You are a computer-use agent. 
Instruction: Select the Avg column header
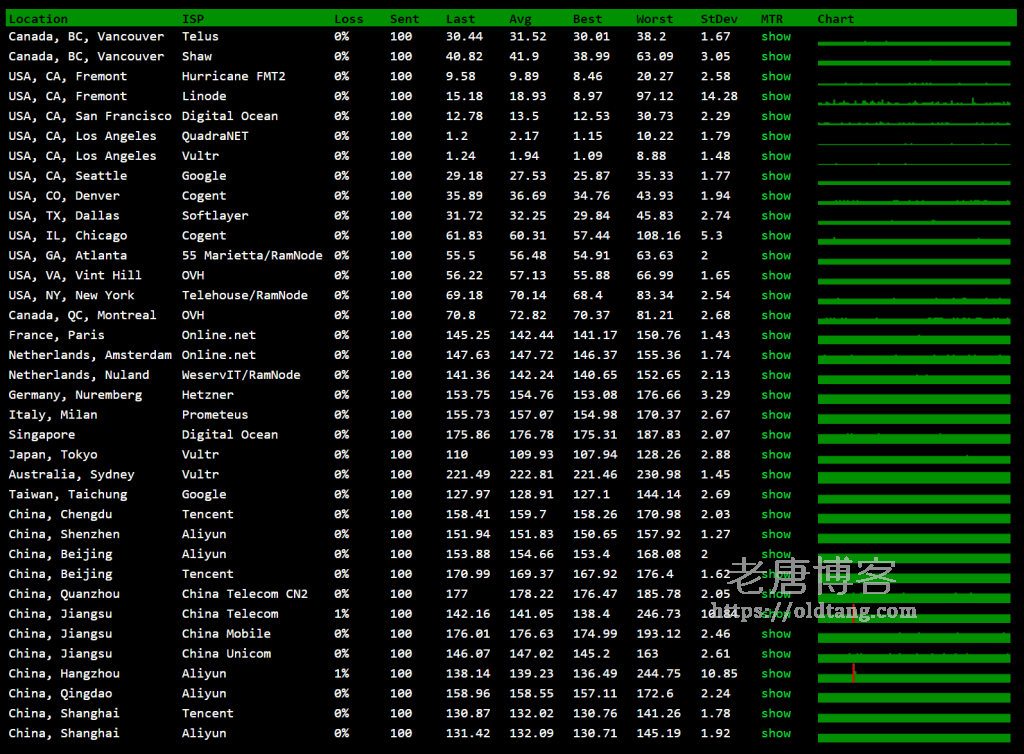(520, 19)
